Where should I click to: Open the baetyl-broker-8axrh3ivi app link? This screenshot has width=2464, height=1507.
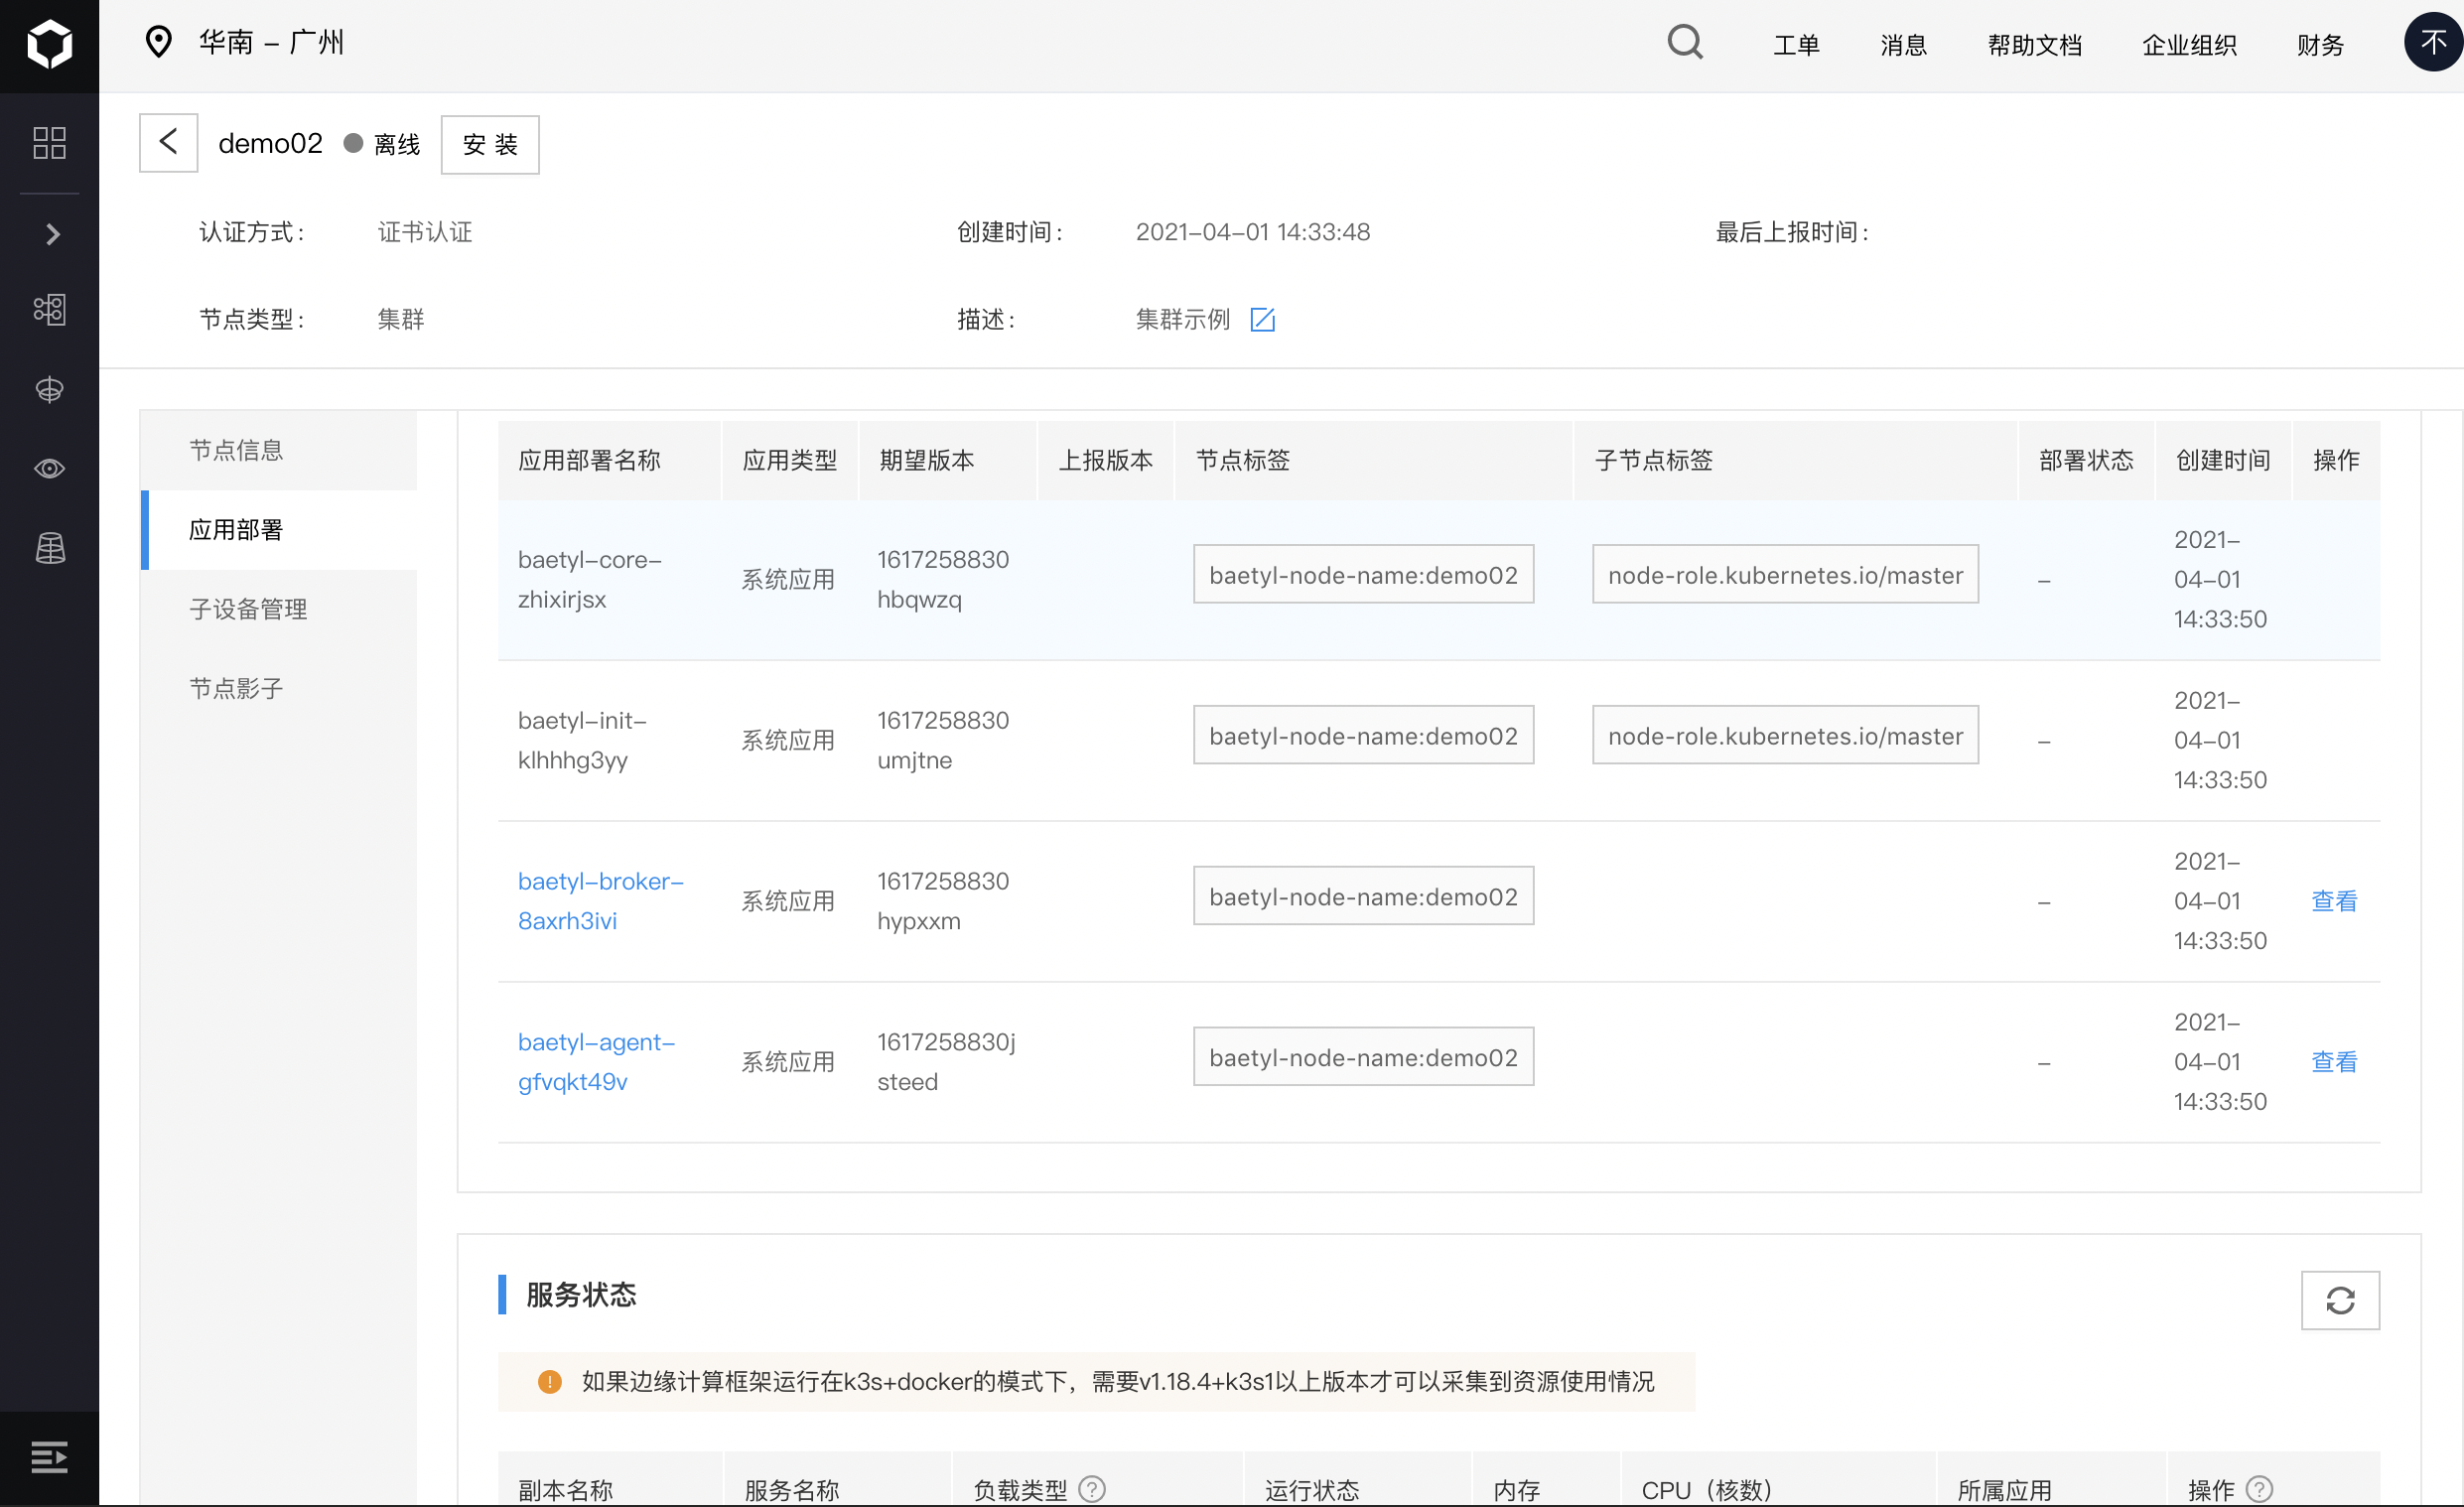600,901
